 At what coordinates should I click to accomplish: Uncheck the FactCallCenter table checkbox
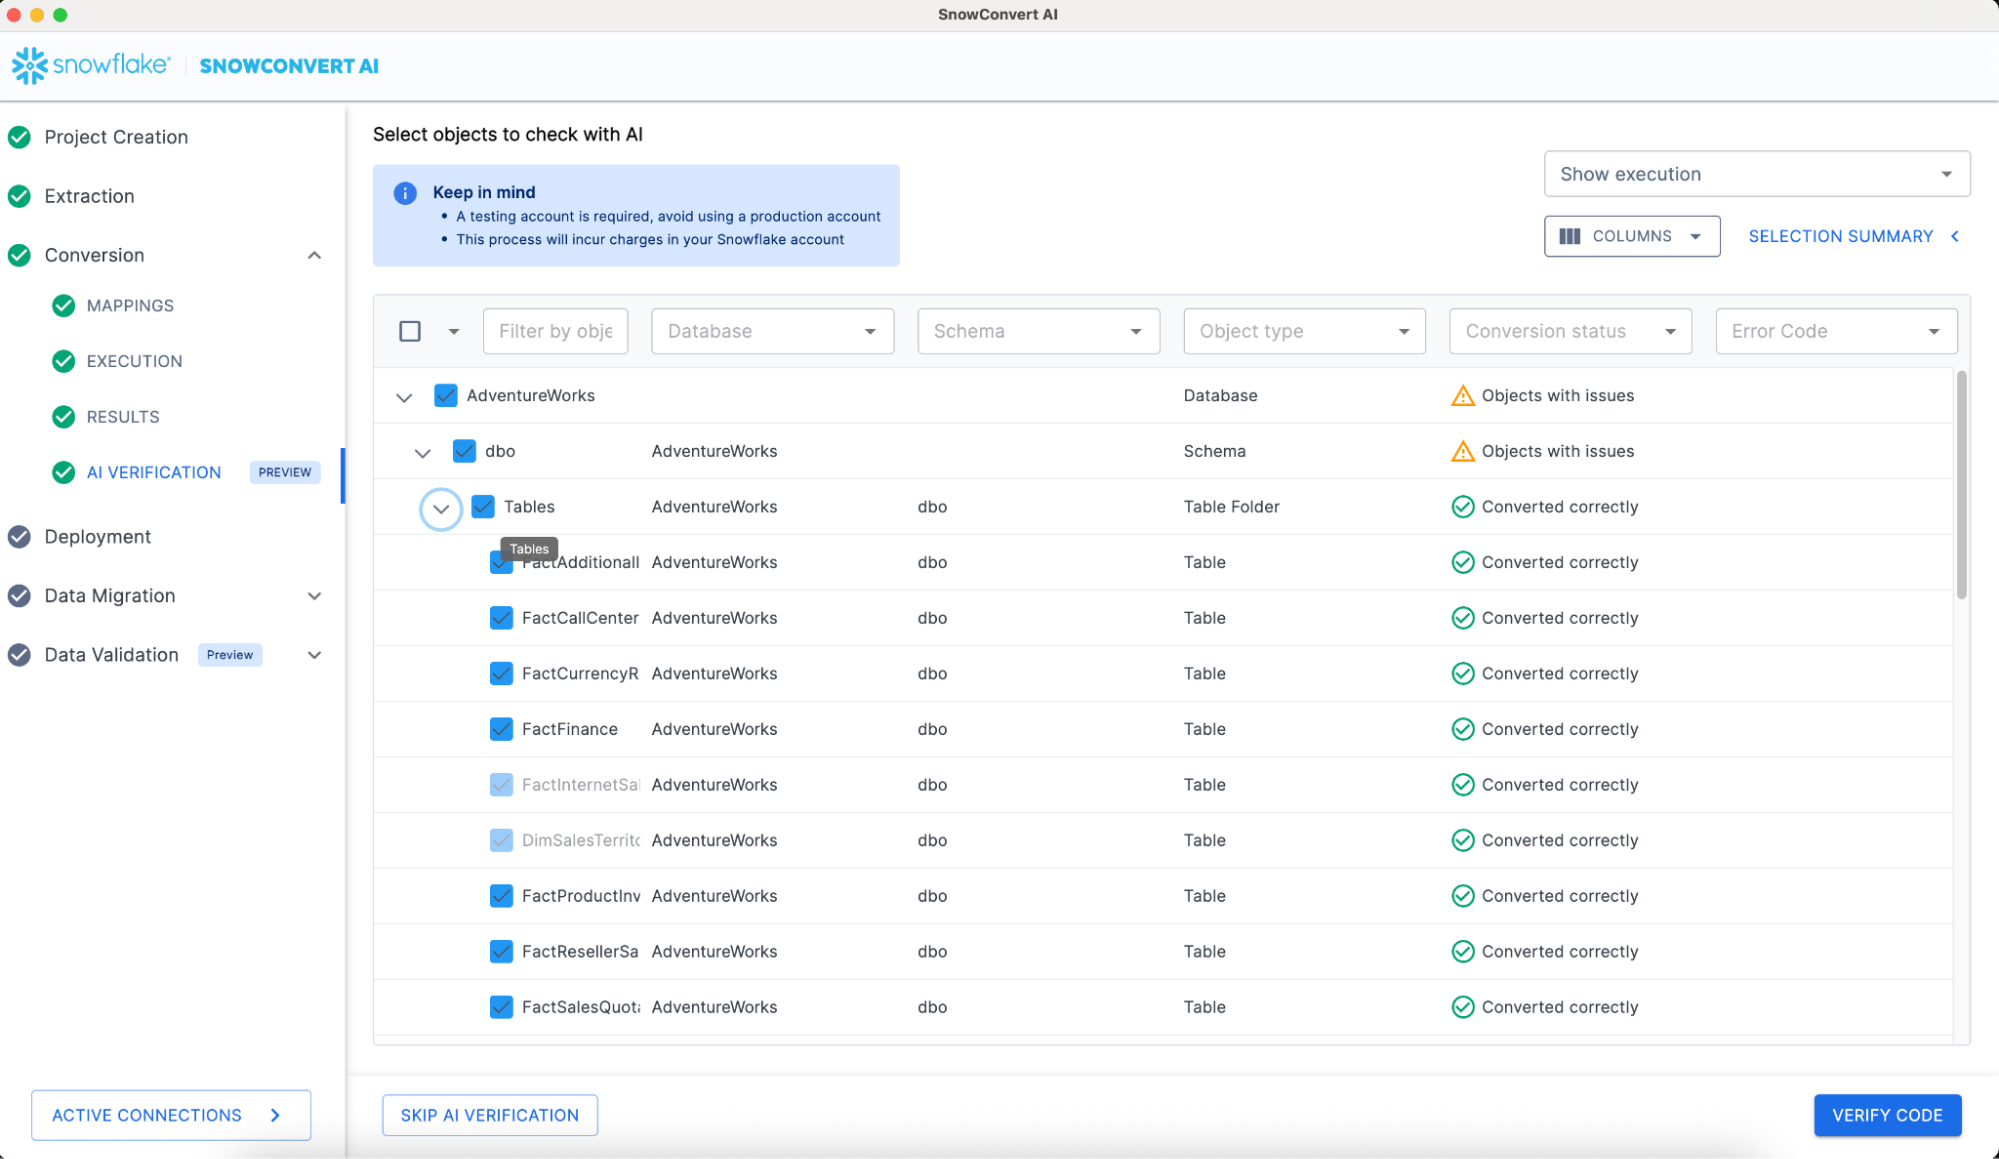(501, 618)
